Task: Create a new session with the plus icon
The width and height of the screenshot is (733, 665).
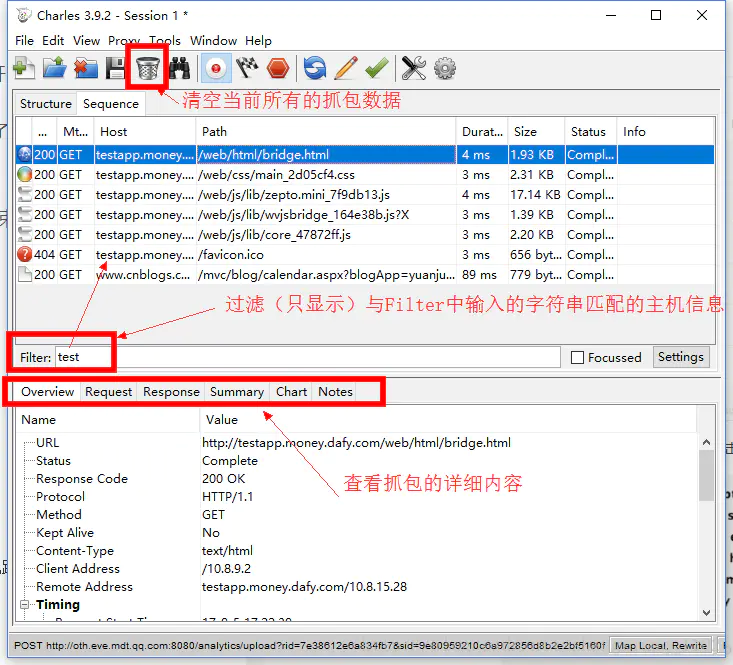Action: (24, 68)
